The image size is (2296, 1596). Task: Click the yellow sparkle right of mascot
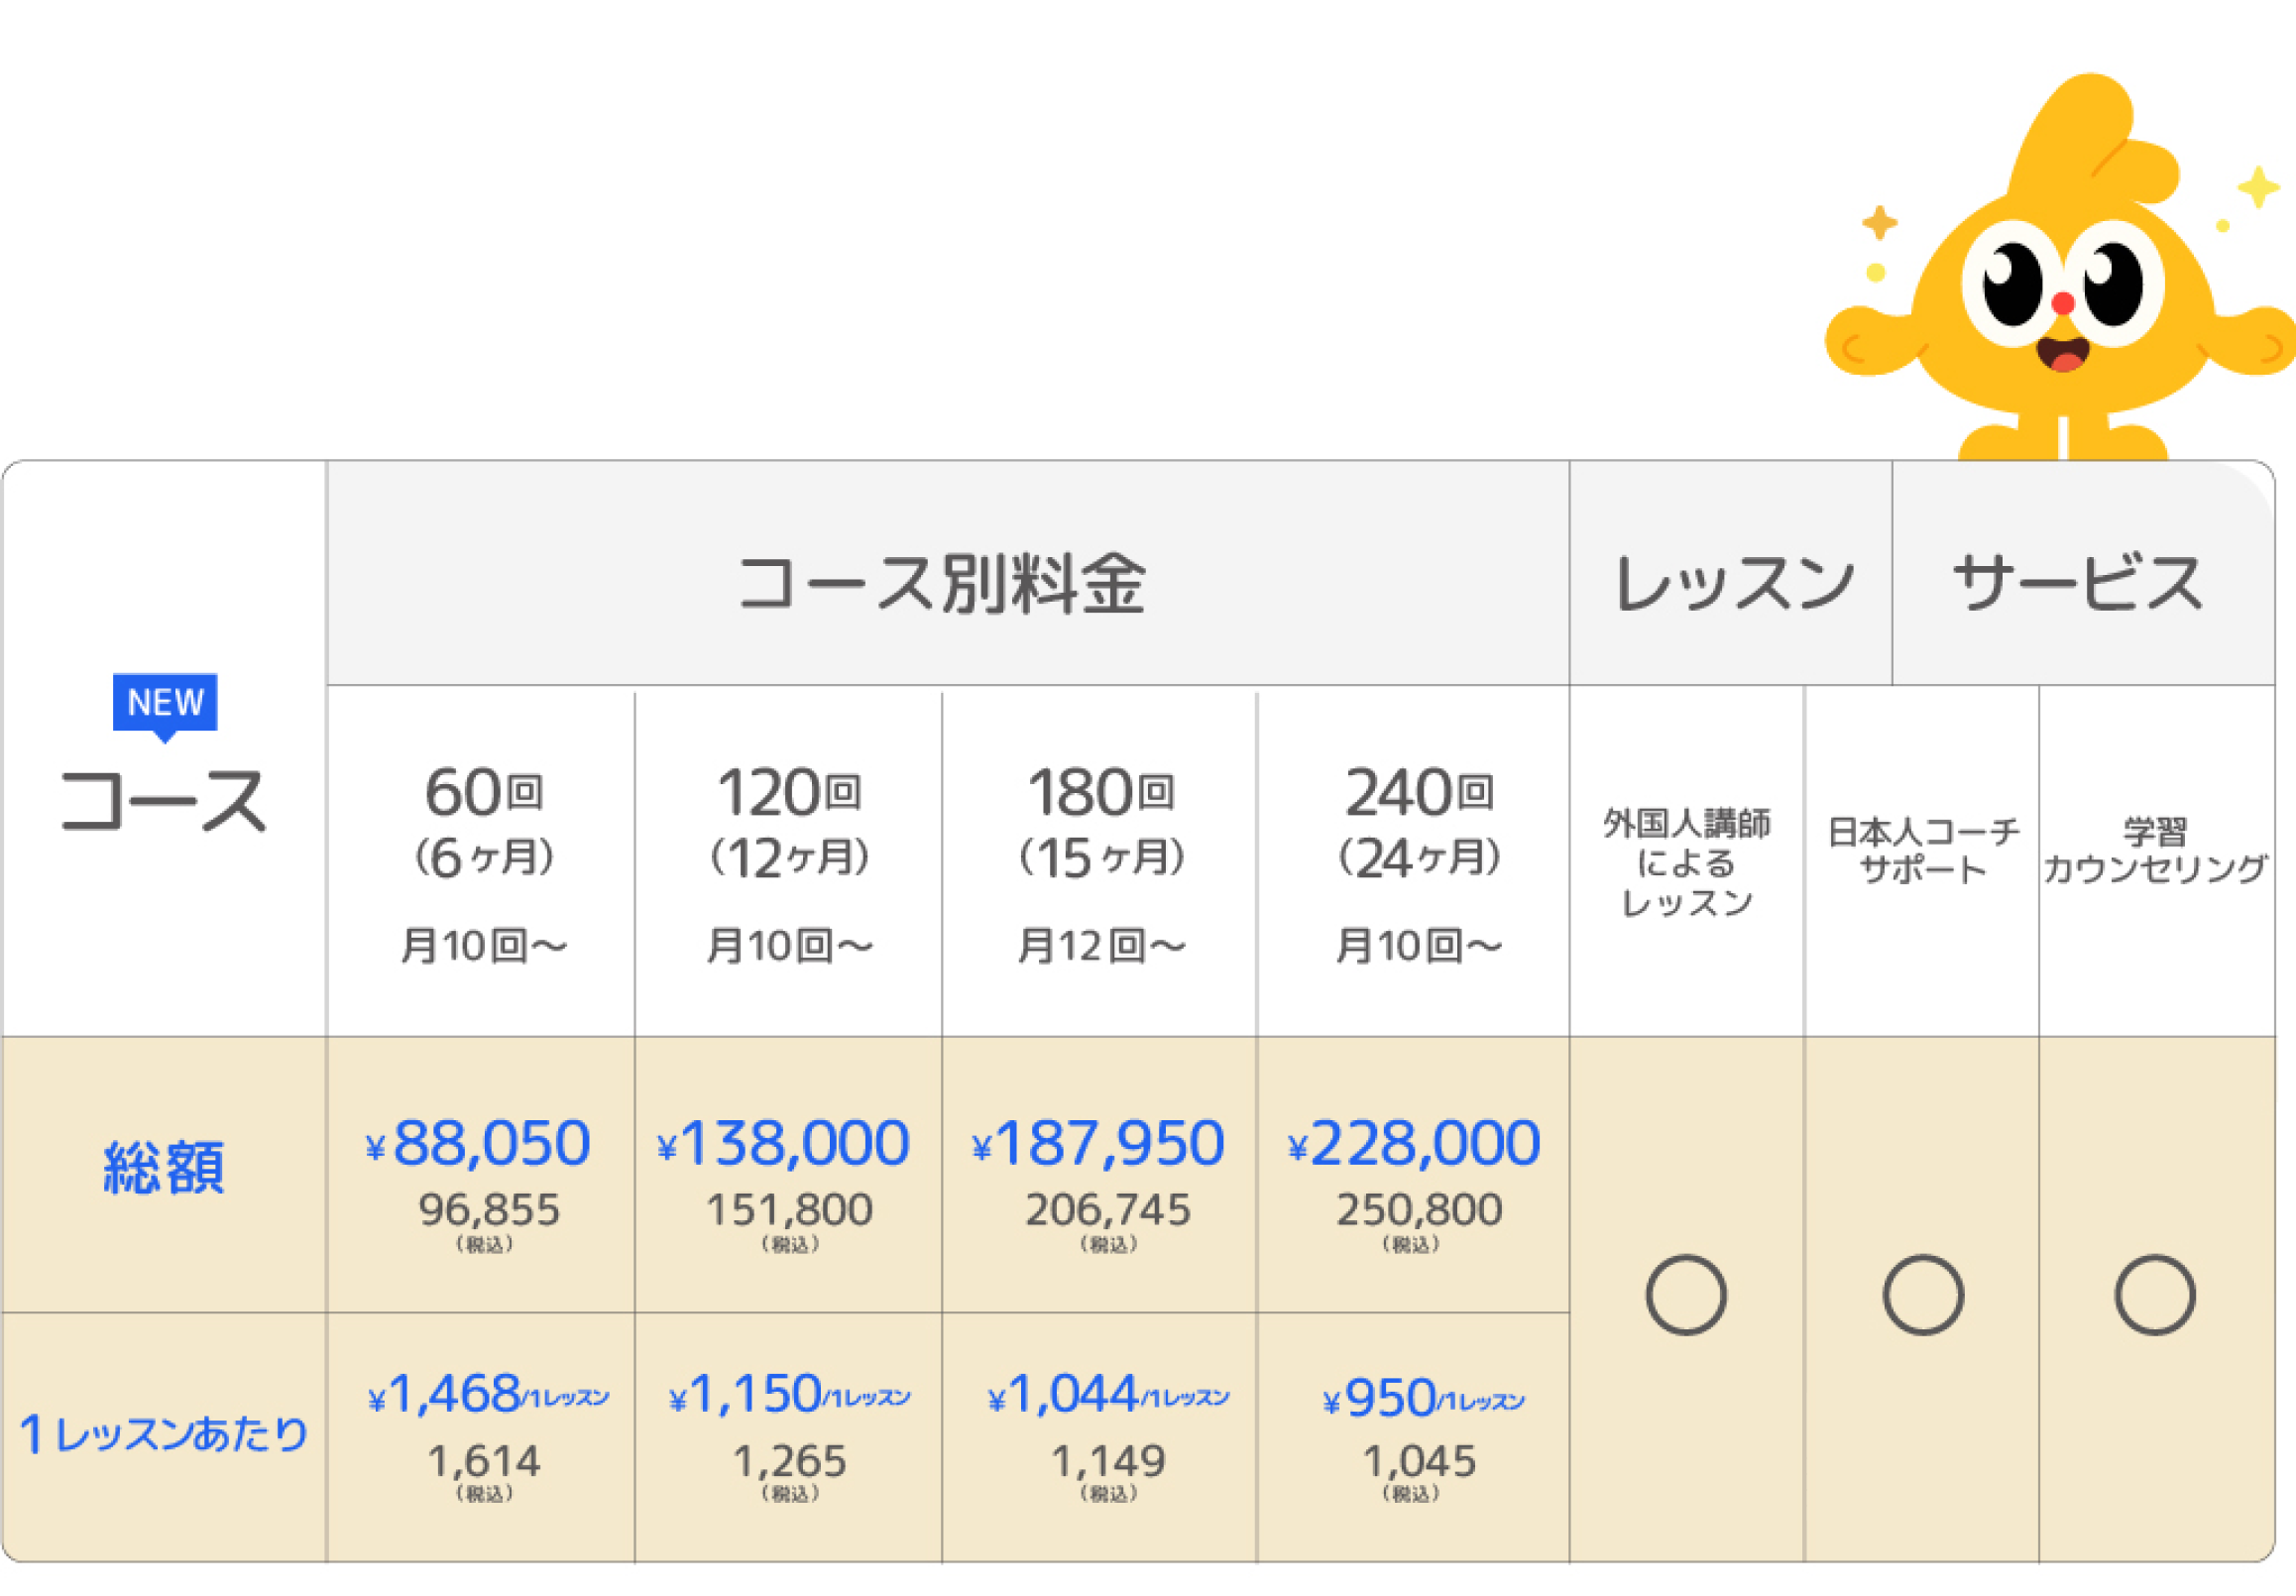tap(2258, 187)
